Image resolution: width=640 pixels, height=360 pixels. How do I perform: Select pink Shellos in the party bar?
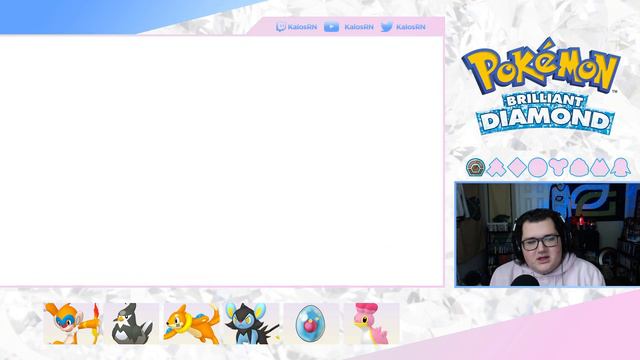(x=371, y=323)
